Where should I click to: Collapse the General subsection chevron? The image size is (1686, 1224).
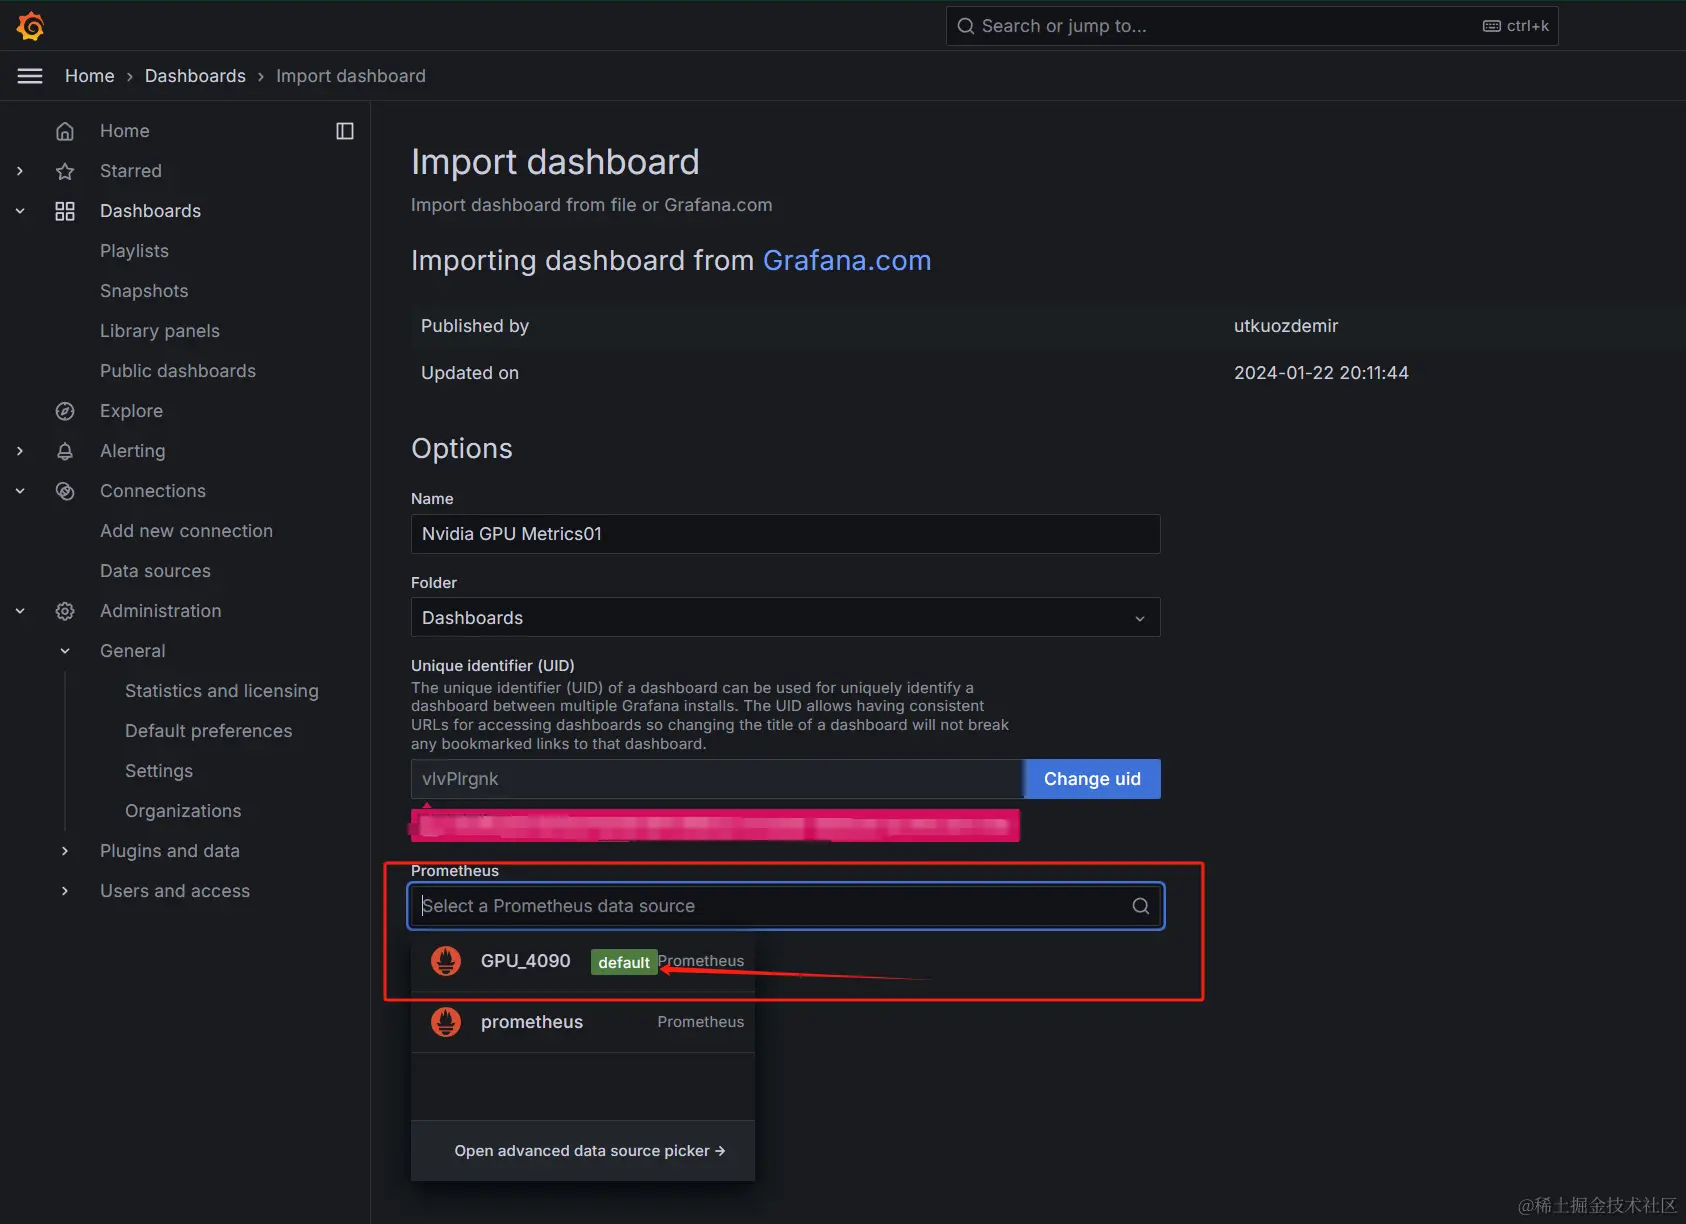pyautogui.click(x=65, y=651)
